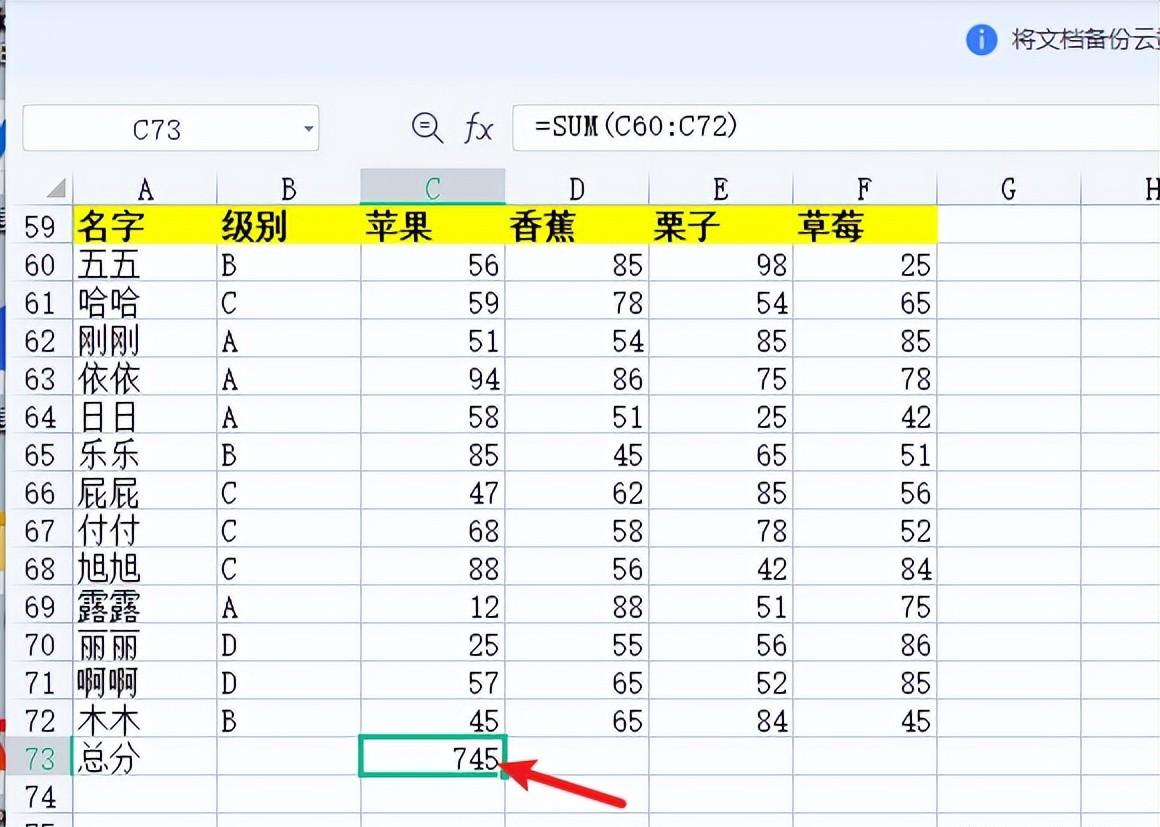The width and height of the screenshot is (1160, 827).
Task: Click the 将文档备份云 notification text
Action: click(1085, 38)
